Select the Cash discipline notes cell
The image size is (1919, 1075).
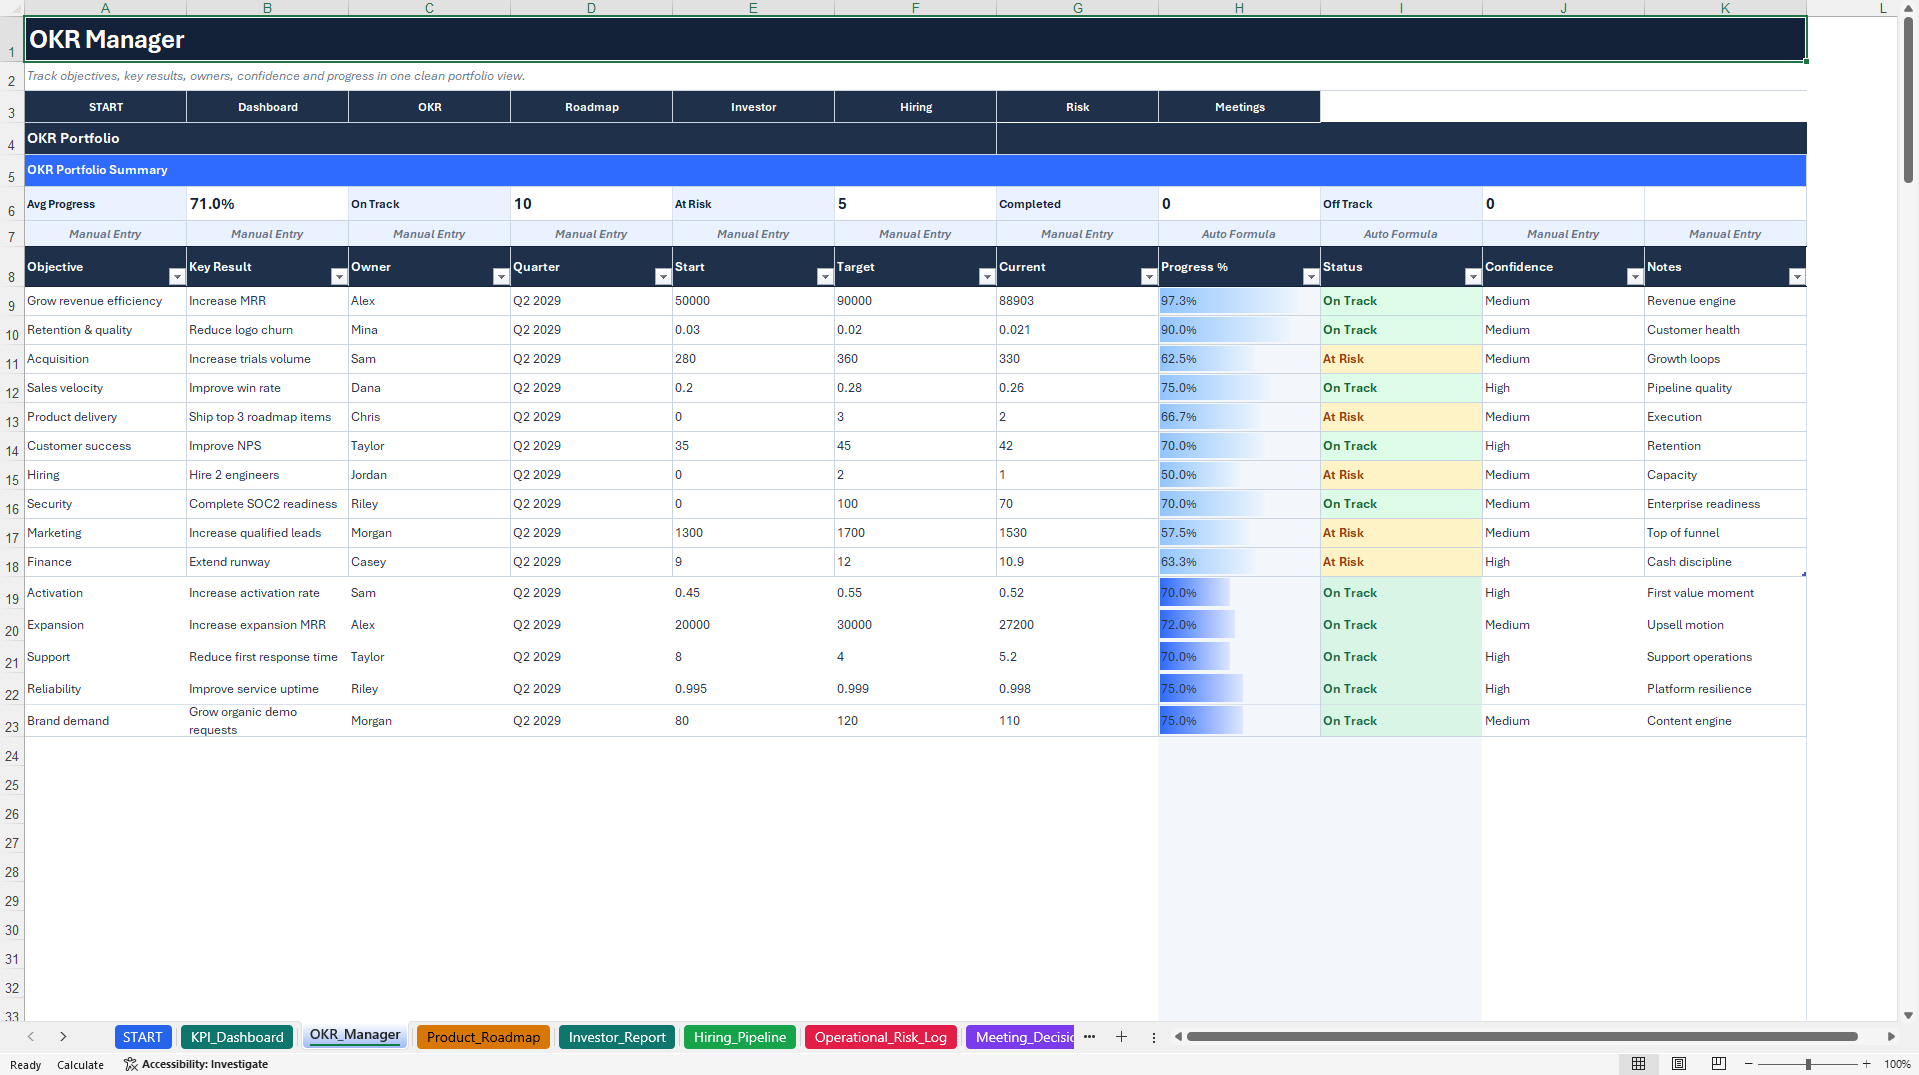pos(1725,562)
